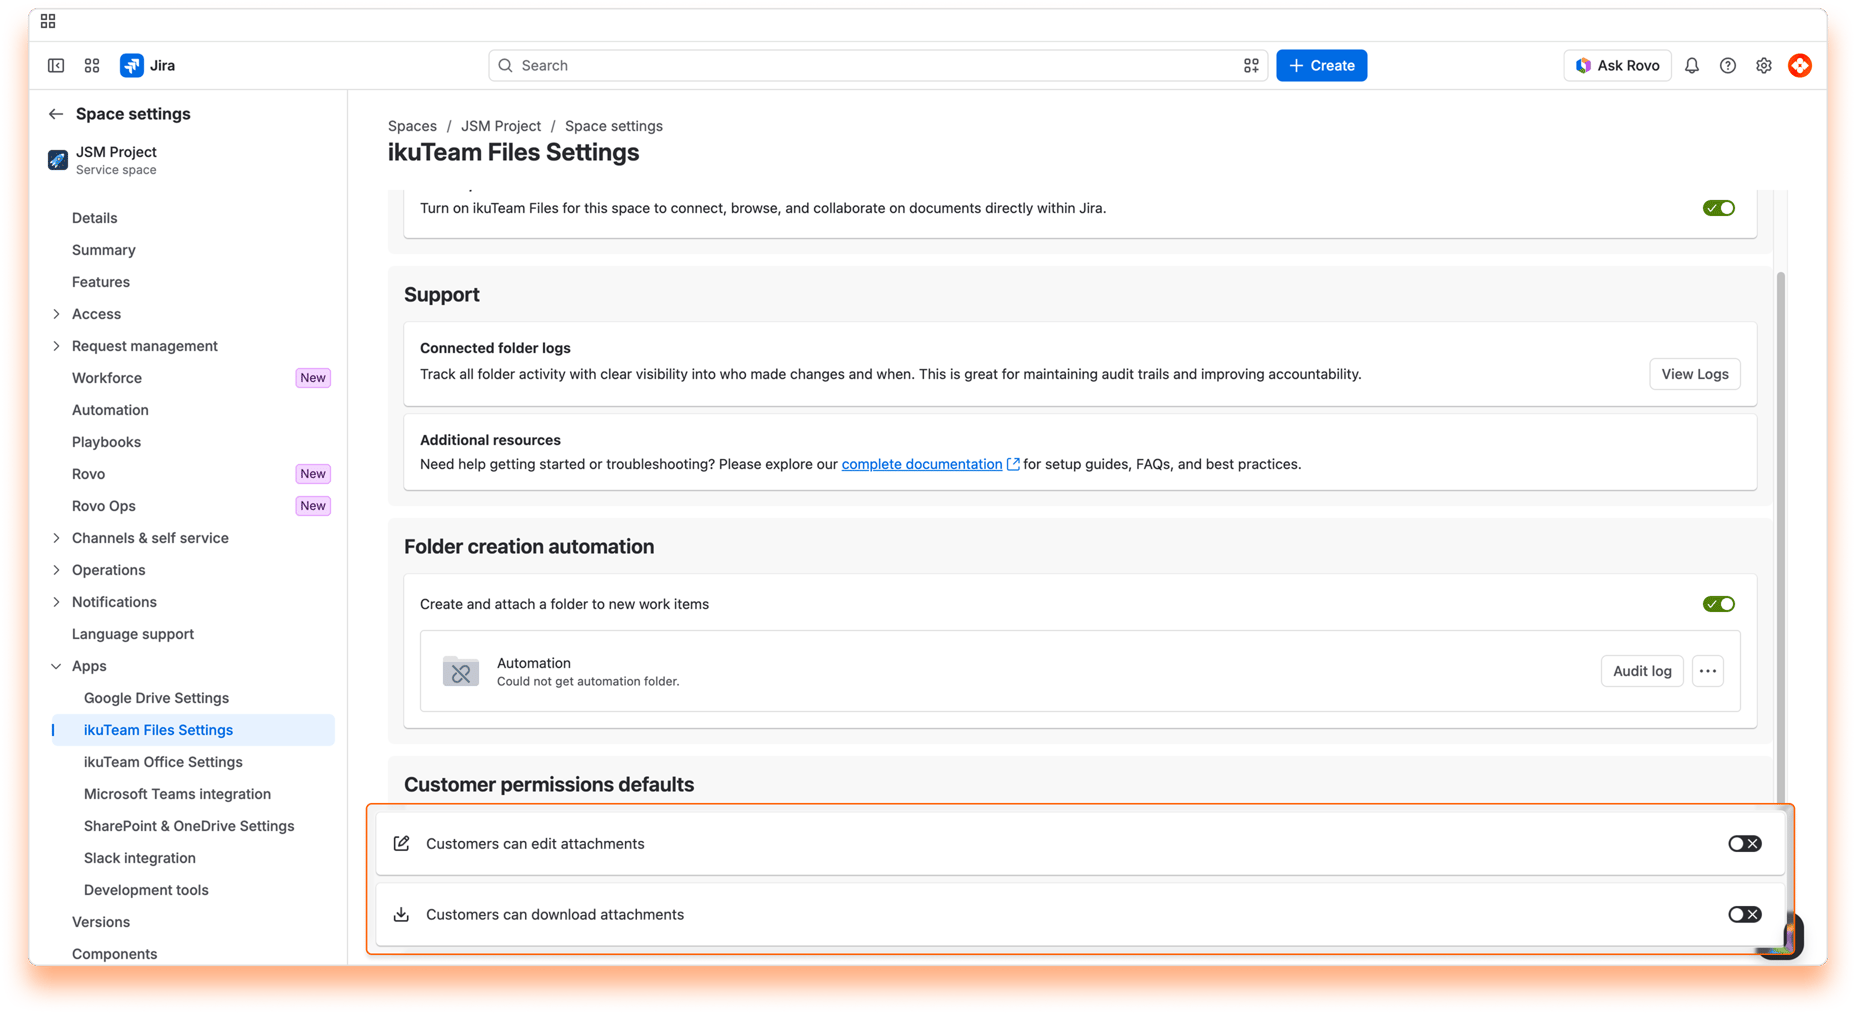Collapse the sidebar using the panel icon
Viewport: 1856px width, 1014px height.
tap(56, 65)
